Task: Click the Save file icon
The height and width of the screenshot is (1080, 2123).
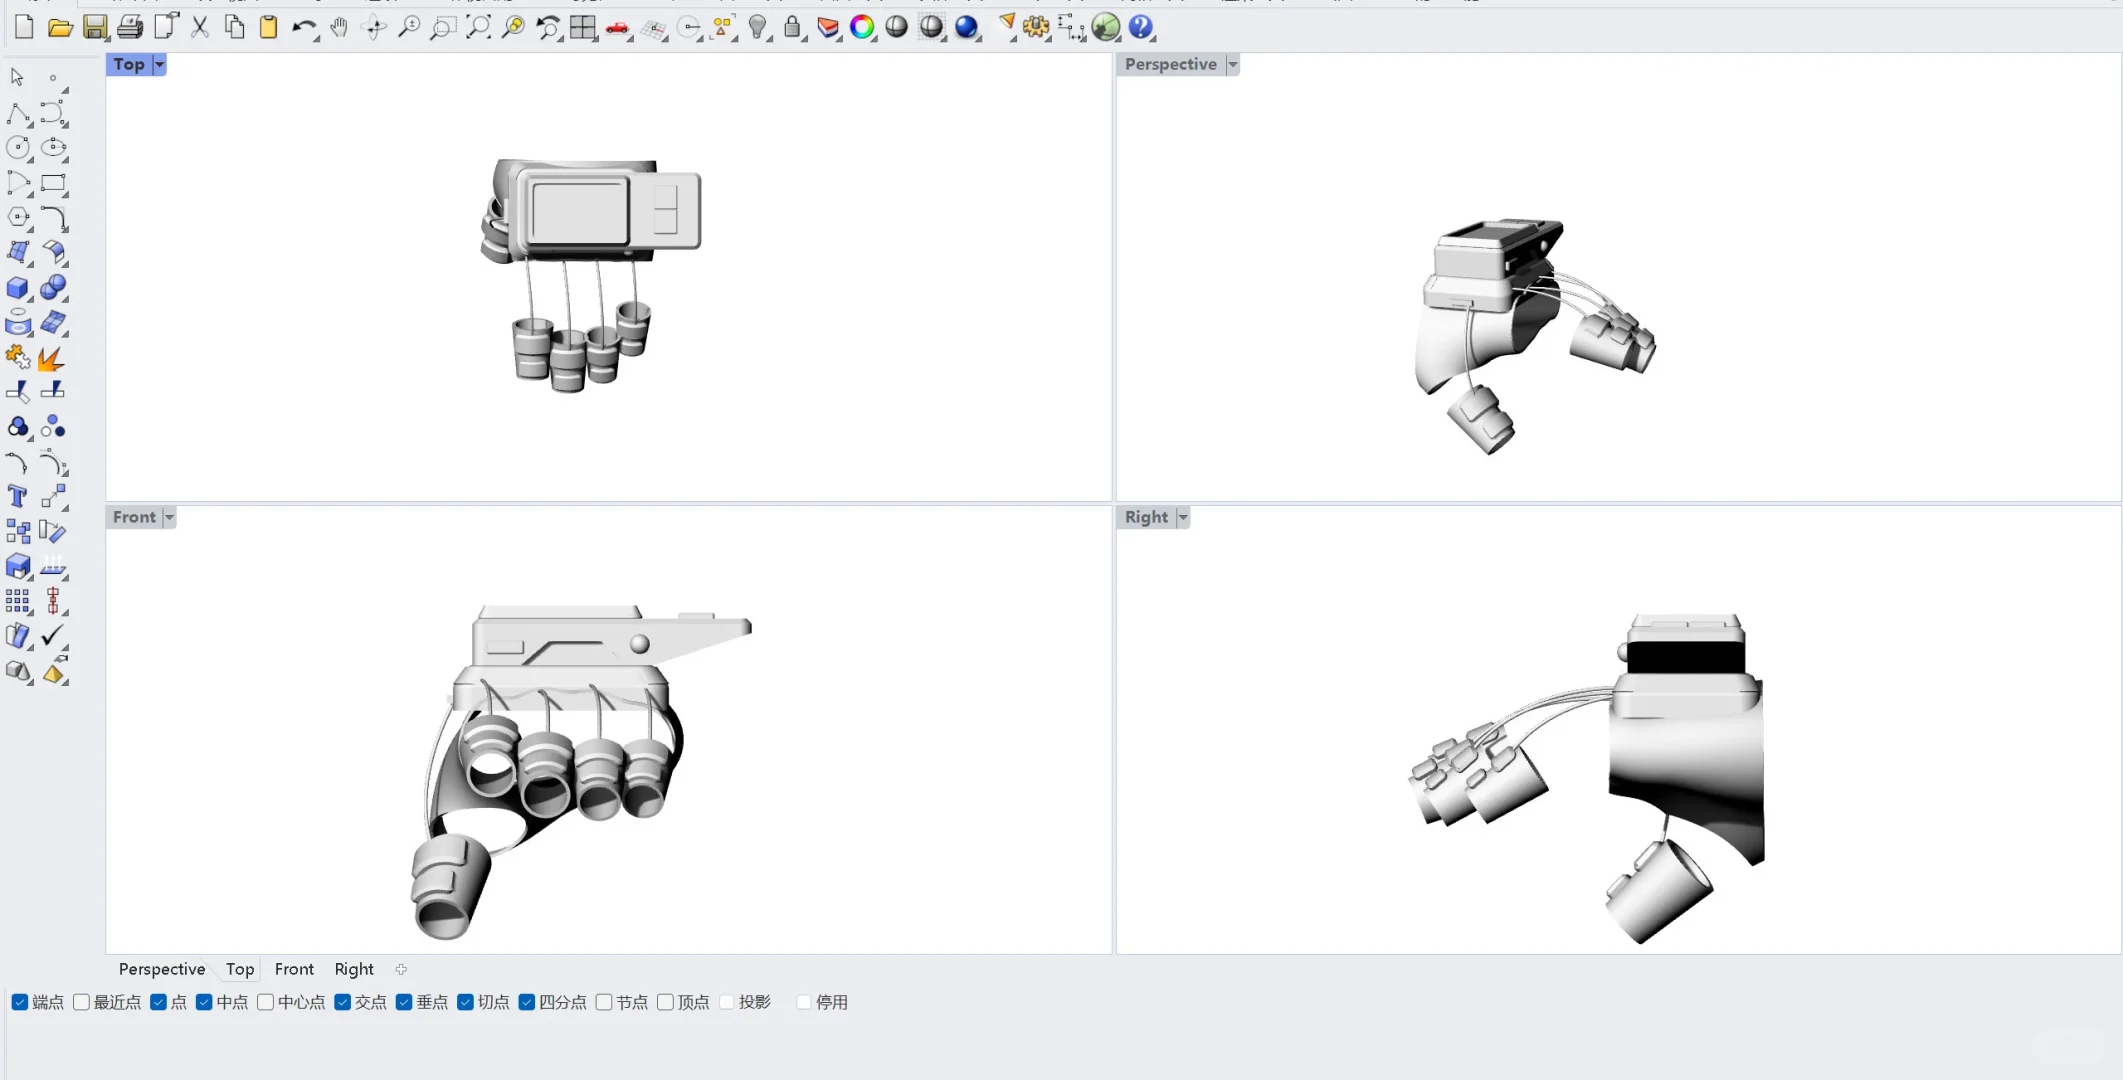Action: point(95,27)
